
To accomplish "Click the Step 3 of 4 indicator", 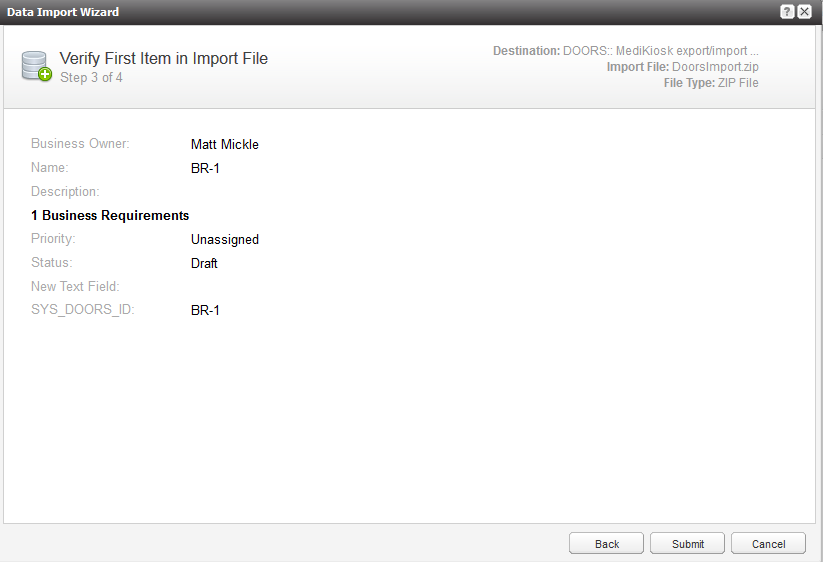I will 91,77.
